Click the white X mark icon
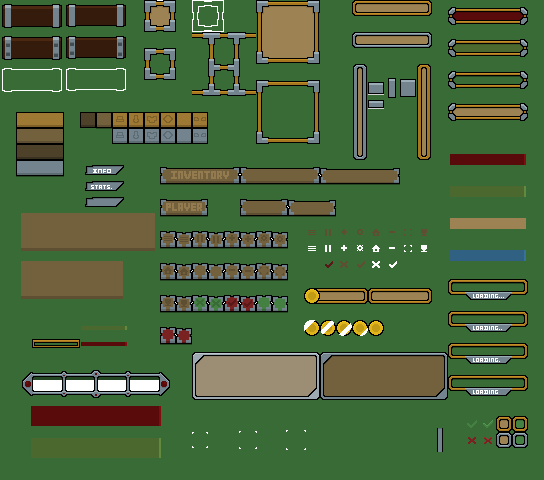This screenshot has height=480, width=544. [376, 265]
